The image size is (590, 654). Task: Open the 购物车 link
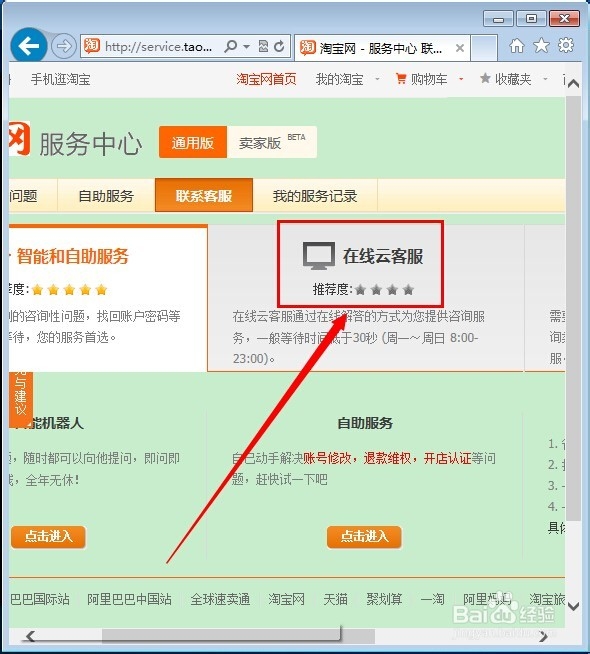pyautogui.click(x=429, y=79)
